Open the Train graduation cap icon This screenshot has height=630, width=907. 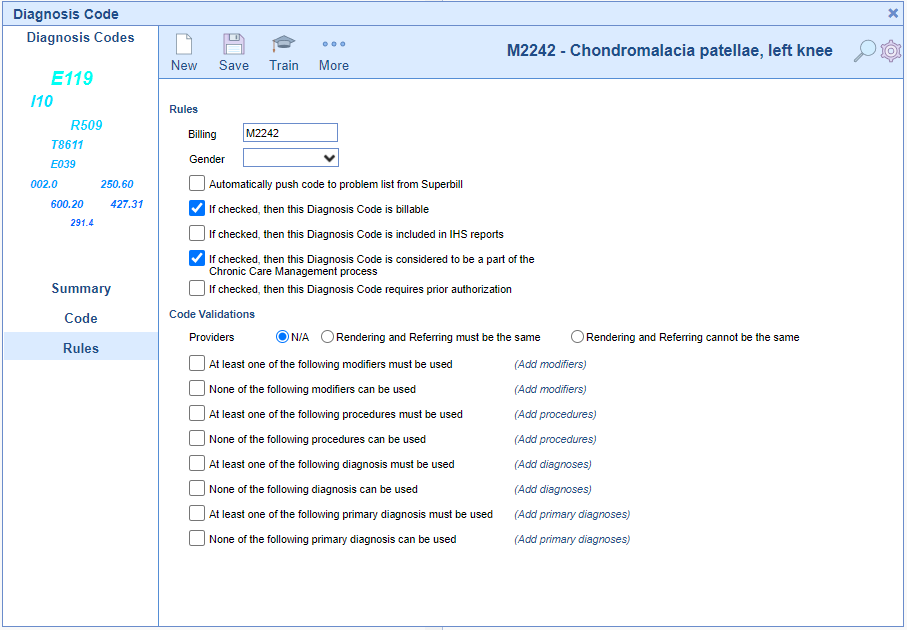pos(283,44)
